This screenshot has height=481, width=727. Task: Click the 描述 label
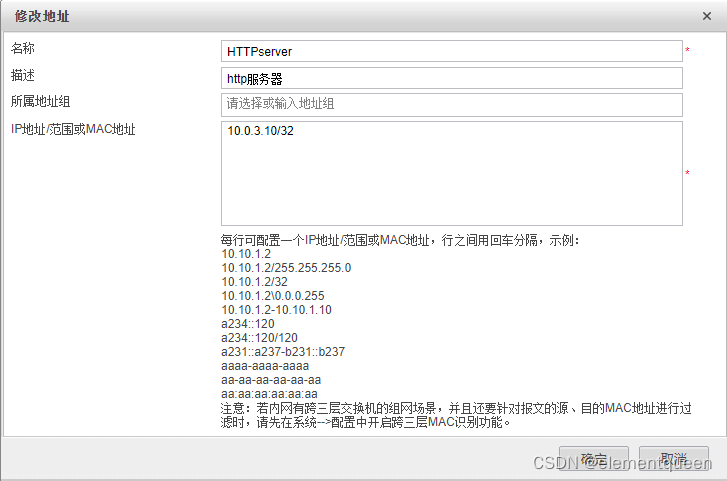[x=23, y=75]
